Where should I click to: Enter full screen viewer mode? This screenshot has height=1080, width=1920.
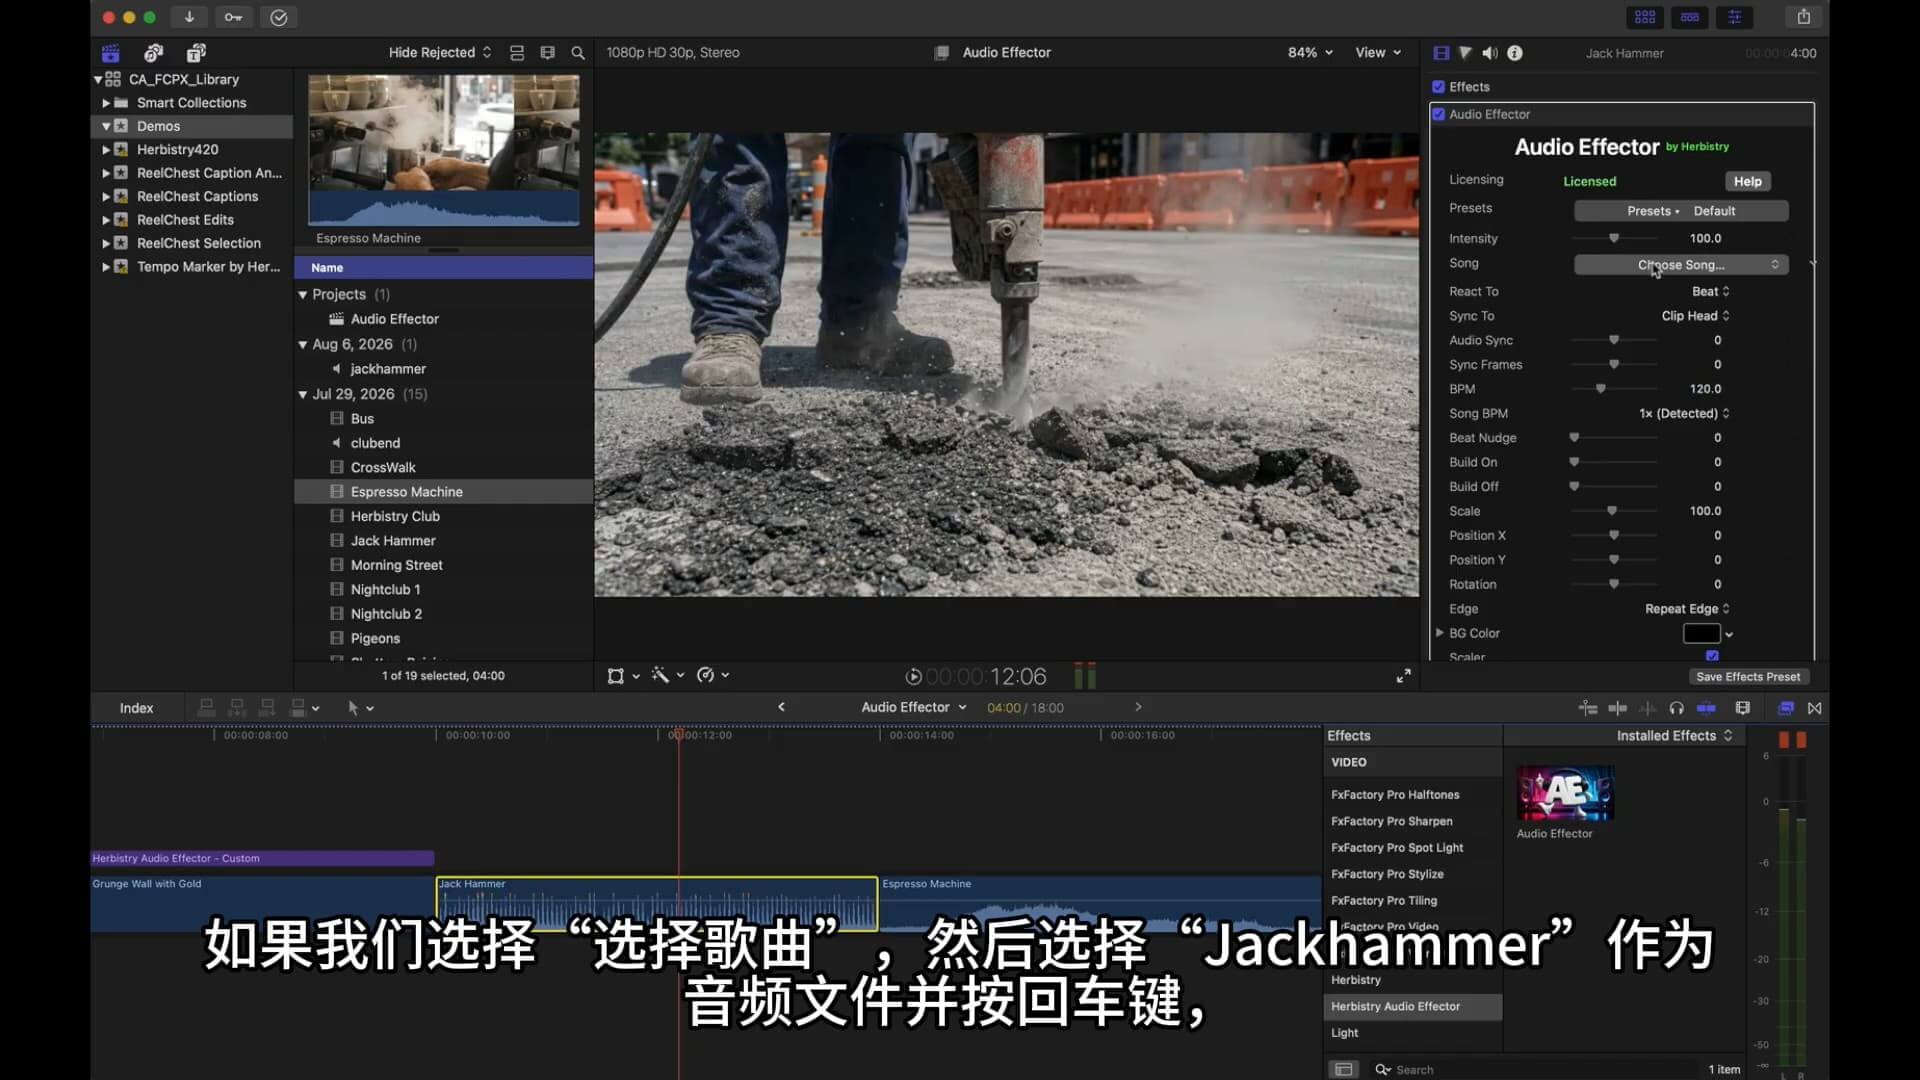1404,676
